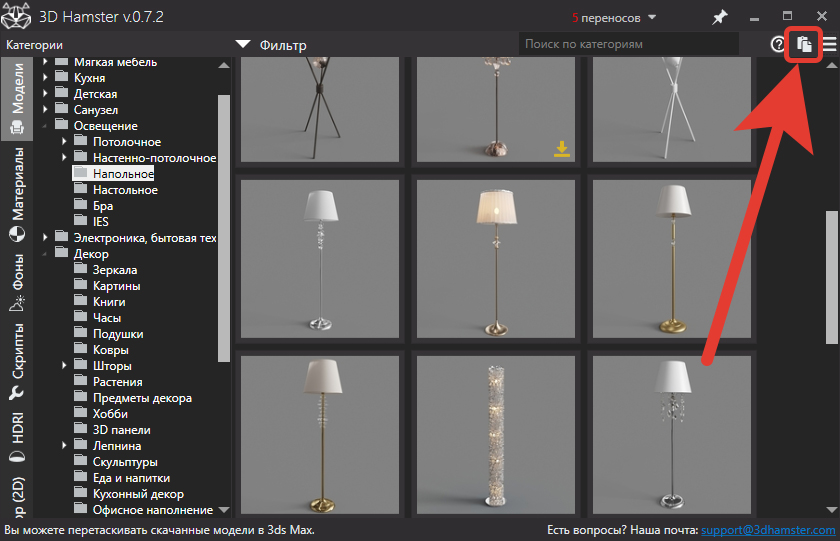Click the Подушки folder icon
The image size is (840, 541).
click(80, 333)
